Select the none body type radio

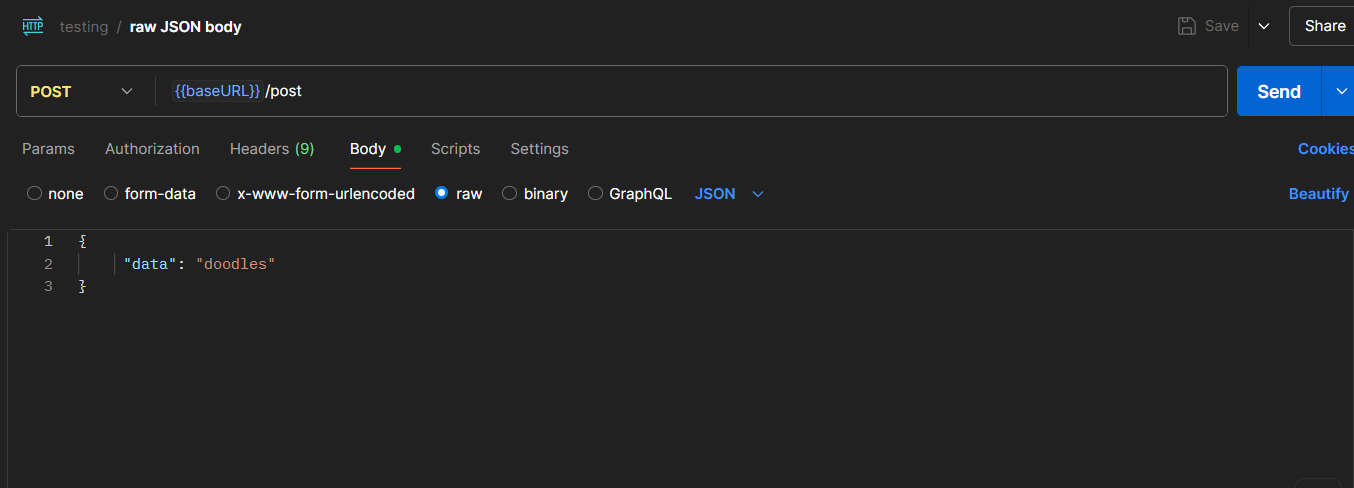tap(35, 194)
